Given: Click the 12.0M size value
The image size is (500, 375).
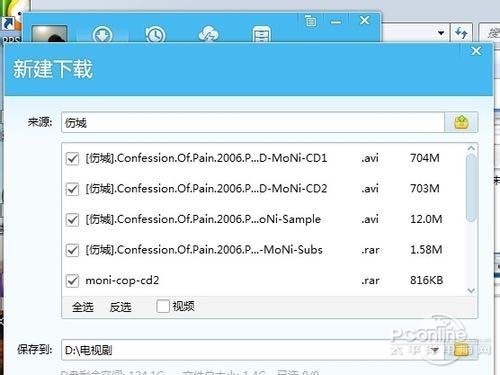Looking at the screenshot, I should point(426,219).
